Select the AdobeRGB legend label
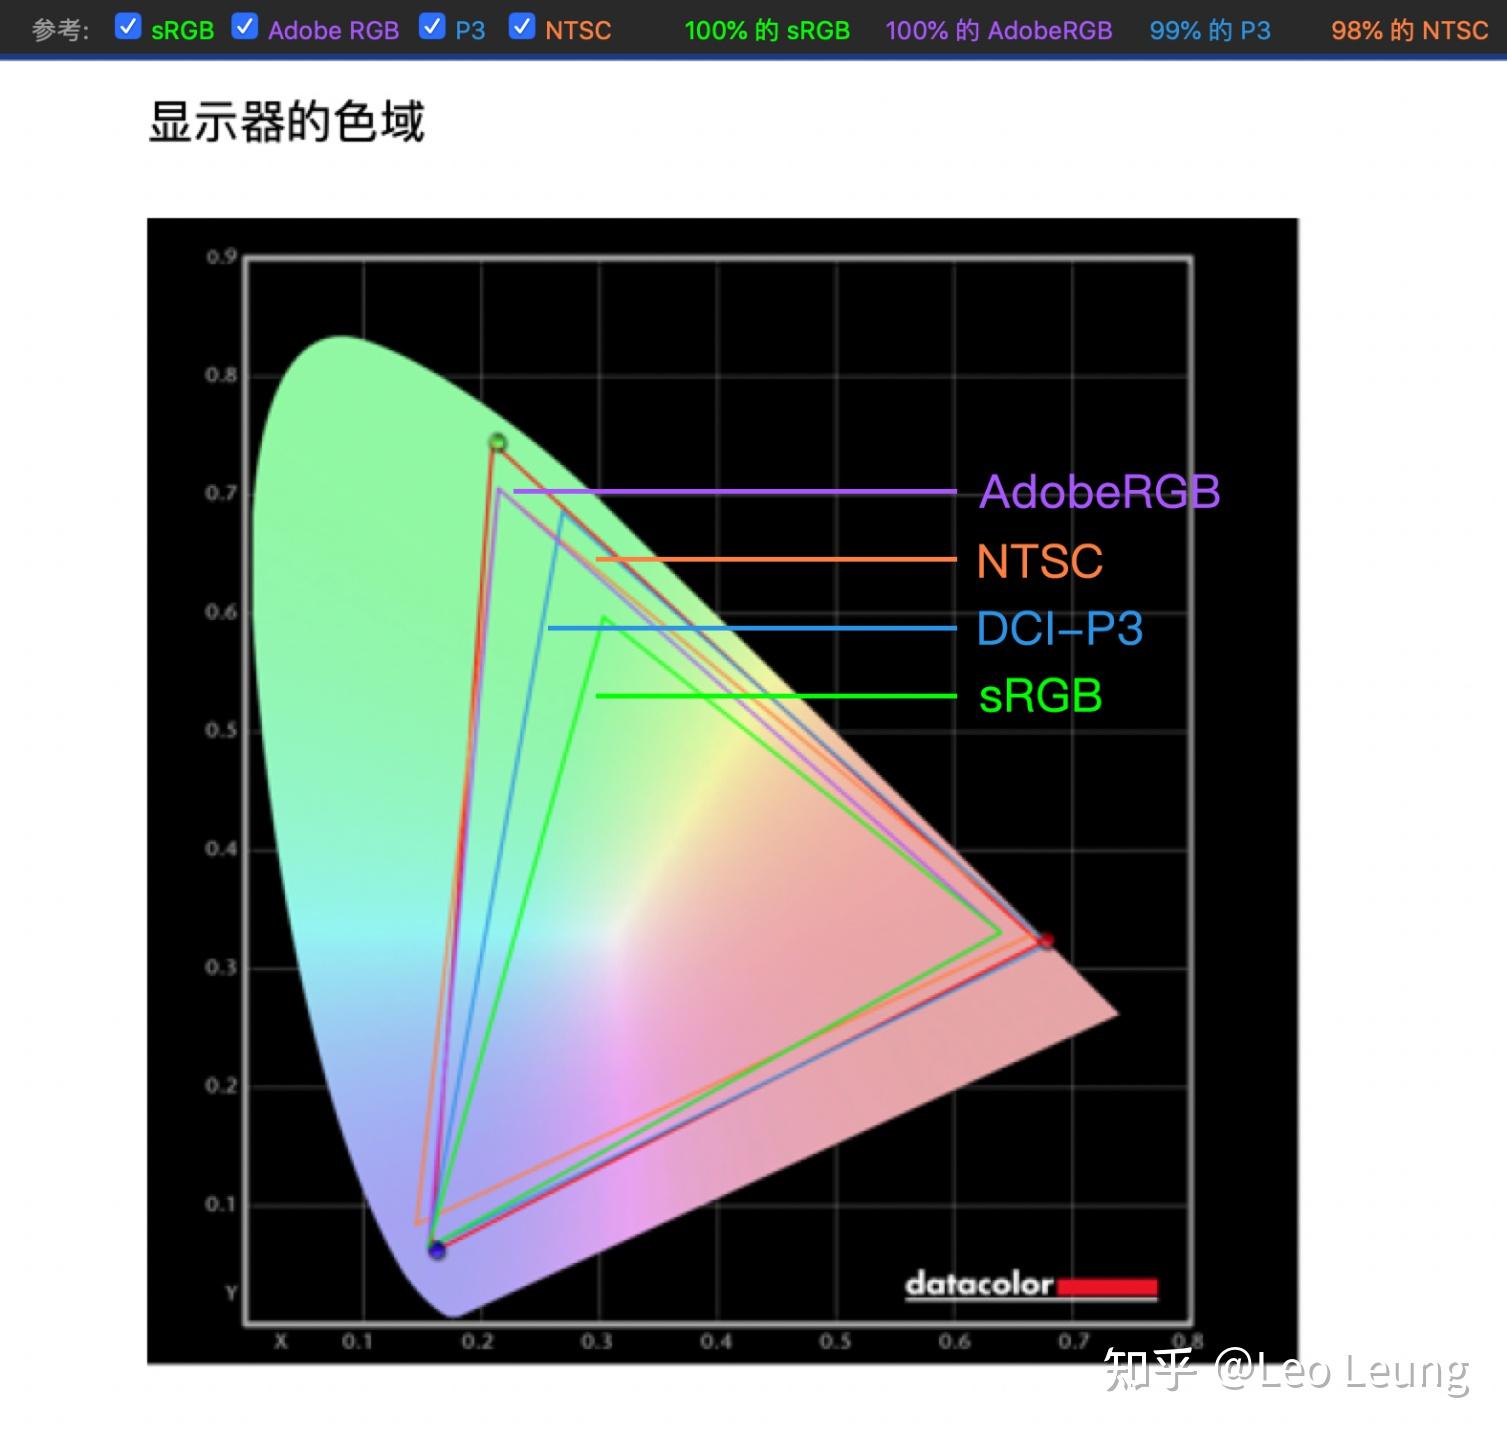Image resolution: width=1507 pixels, height=1440 pixels. tap(1097, 492)
